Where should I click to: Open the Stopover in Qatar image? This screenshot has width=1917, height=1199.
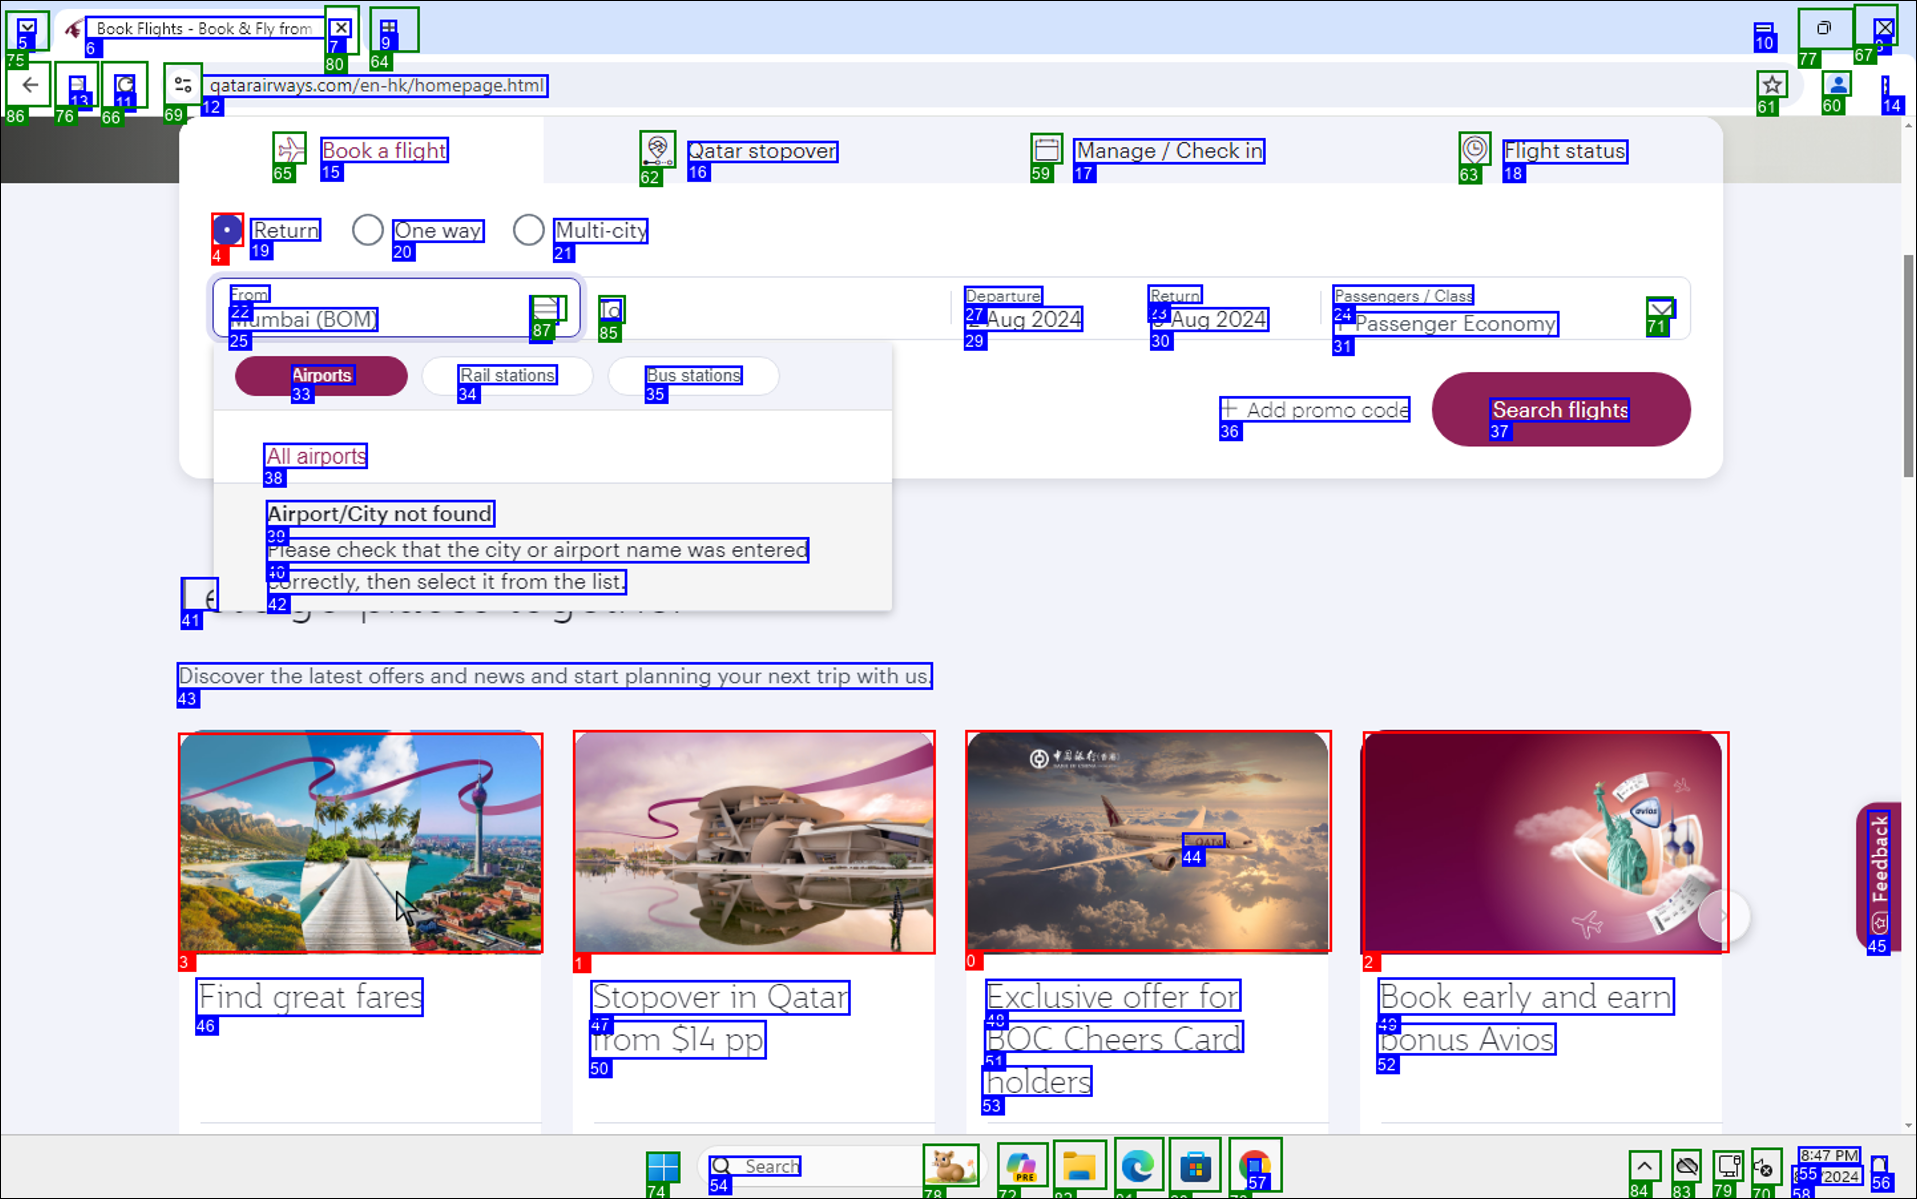[x=754, y=842]
